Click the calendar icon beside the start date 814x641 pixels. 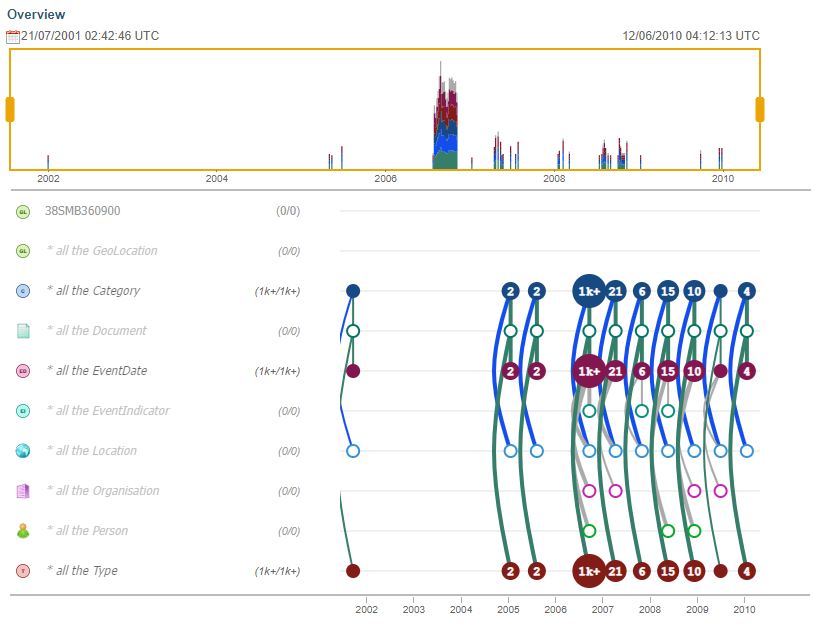pos(13,36)
